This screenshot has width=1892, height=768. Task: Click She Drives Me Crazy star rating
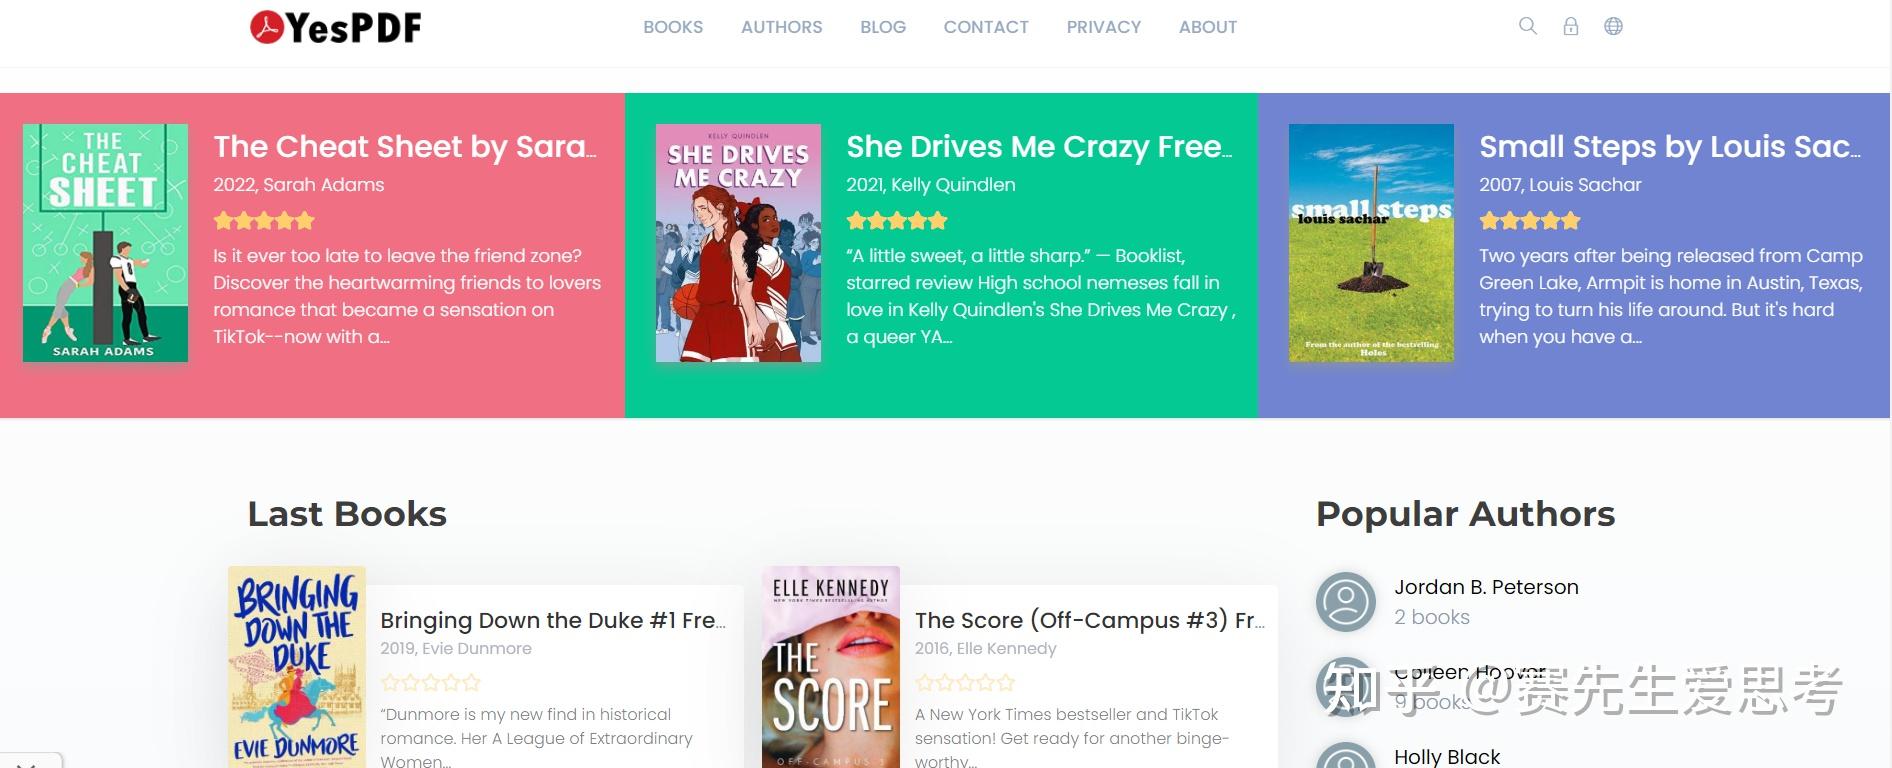coord(897,220)
